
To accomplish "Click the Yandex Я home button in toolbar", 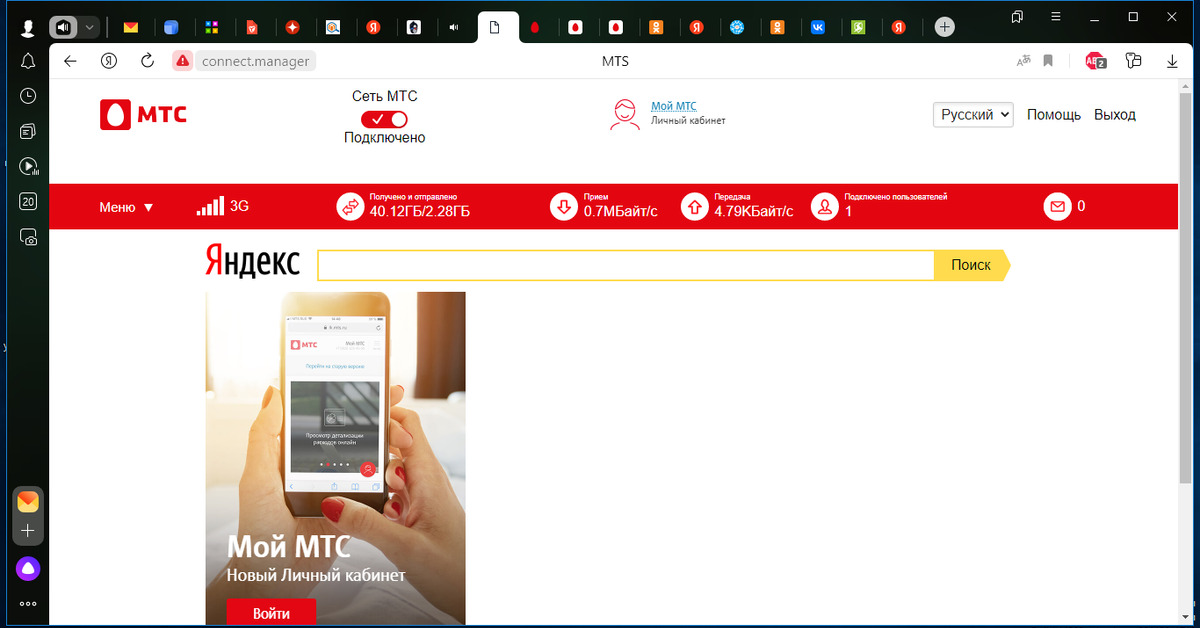I will click(x=109, y=61).
